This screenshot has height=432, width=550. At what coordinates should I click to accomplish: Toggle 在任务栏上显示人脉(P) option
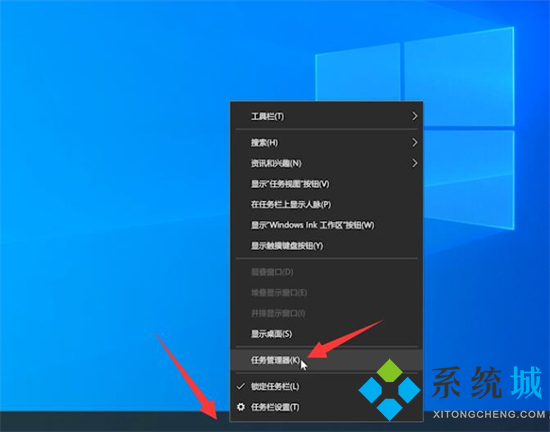coord(326,204)
